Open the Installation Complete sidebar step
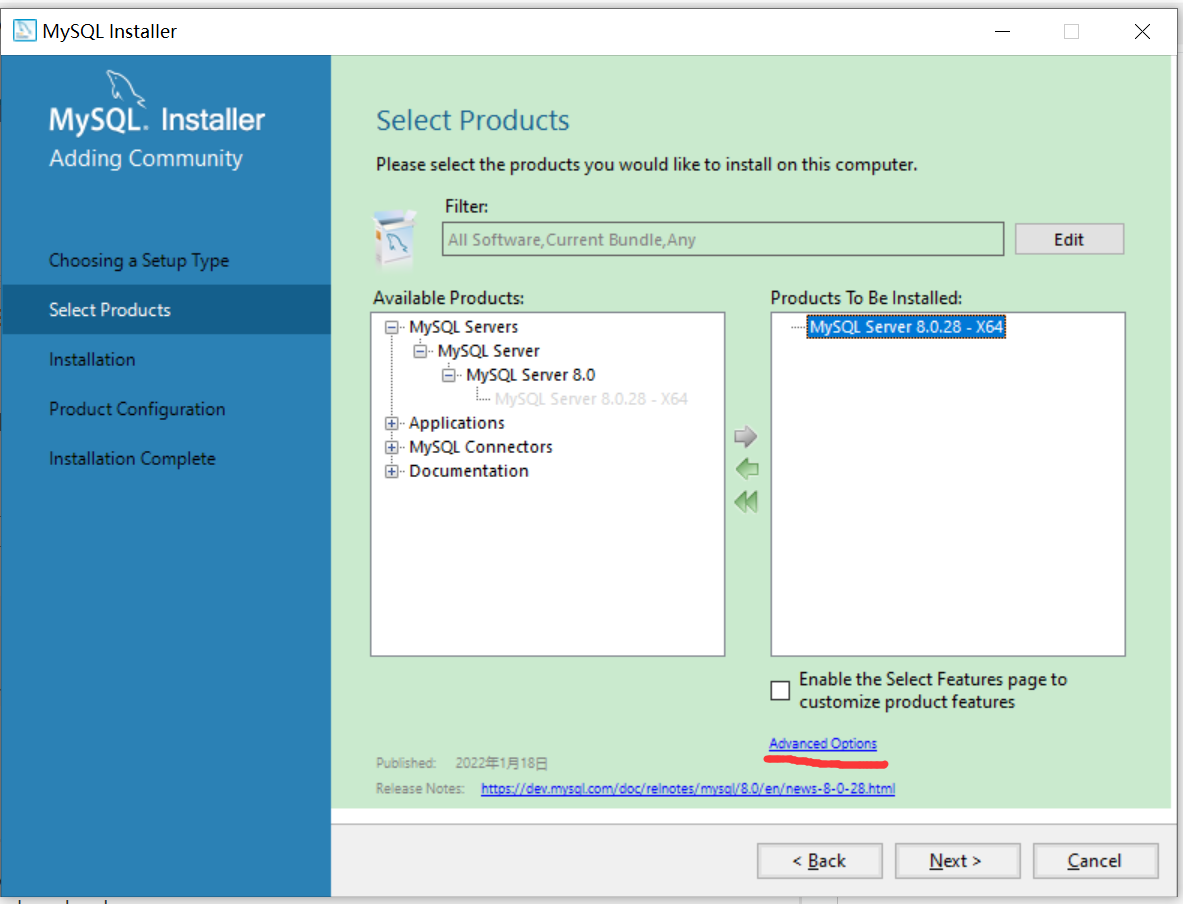 pyautogui.click(x=132, y=458)
